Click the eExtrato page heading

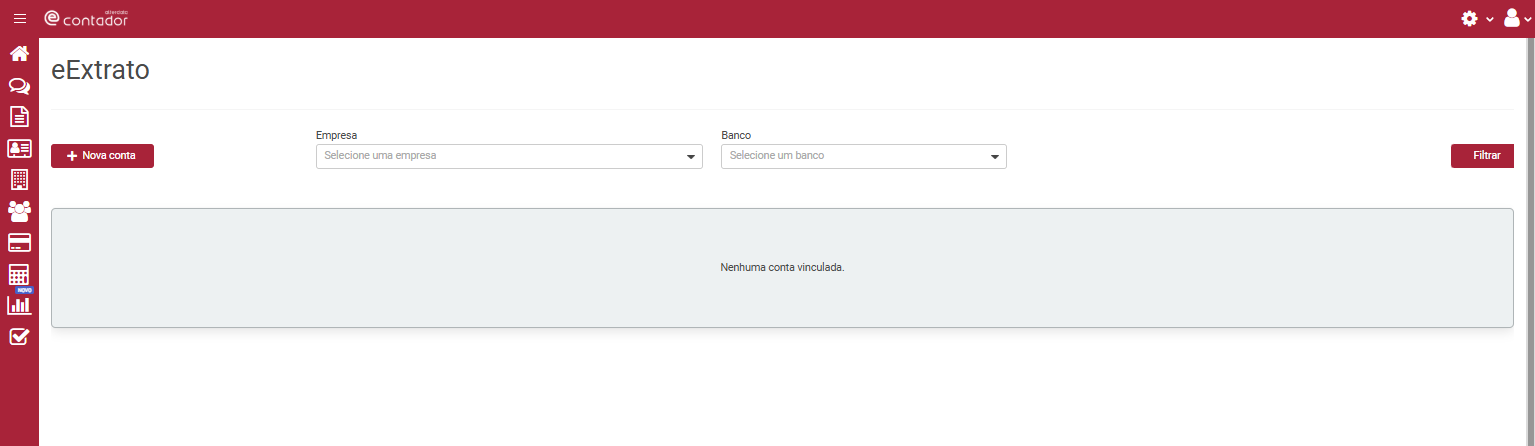coord(100,70)
